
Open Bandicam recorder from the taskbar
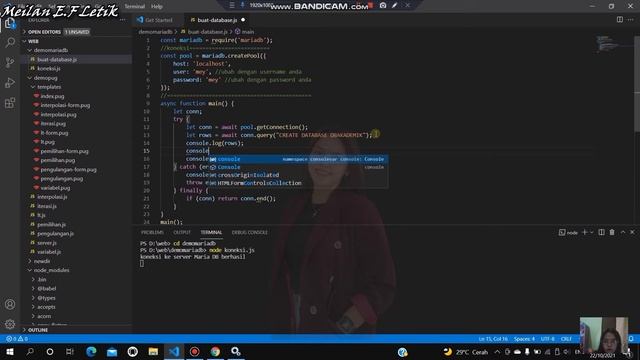[195, 351]
